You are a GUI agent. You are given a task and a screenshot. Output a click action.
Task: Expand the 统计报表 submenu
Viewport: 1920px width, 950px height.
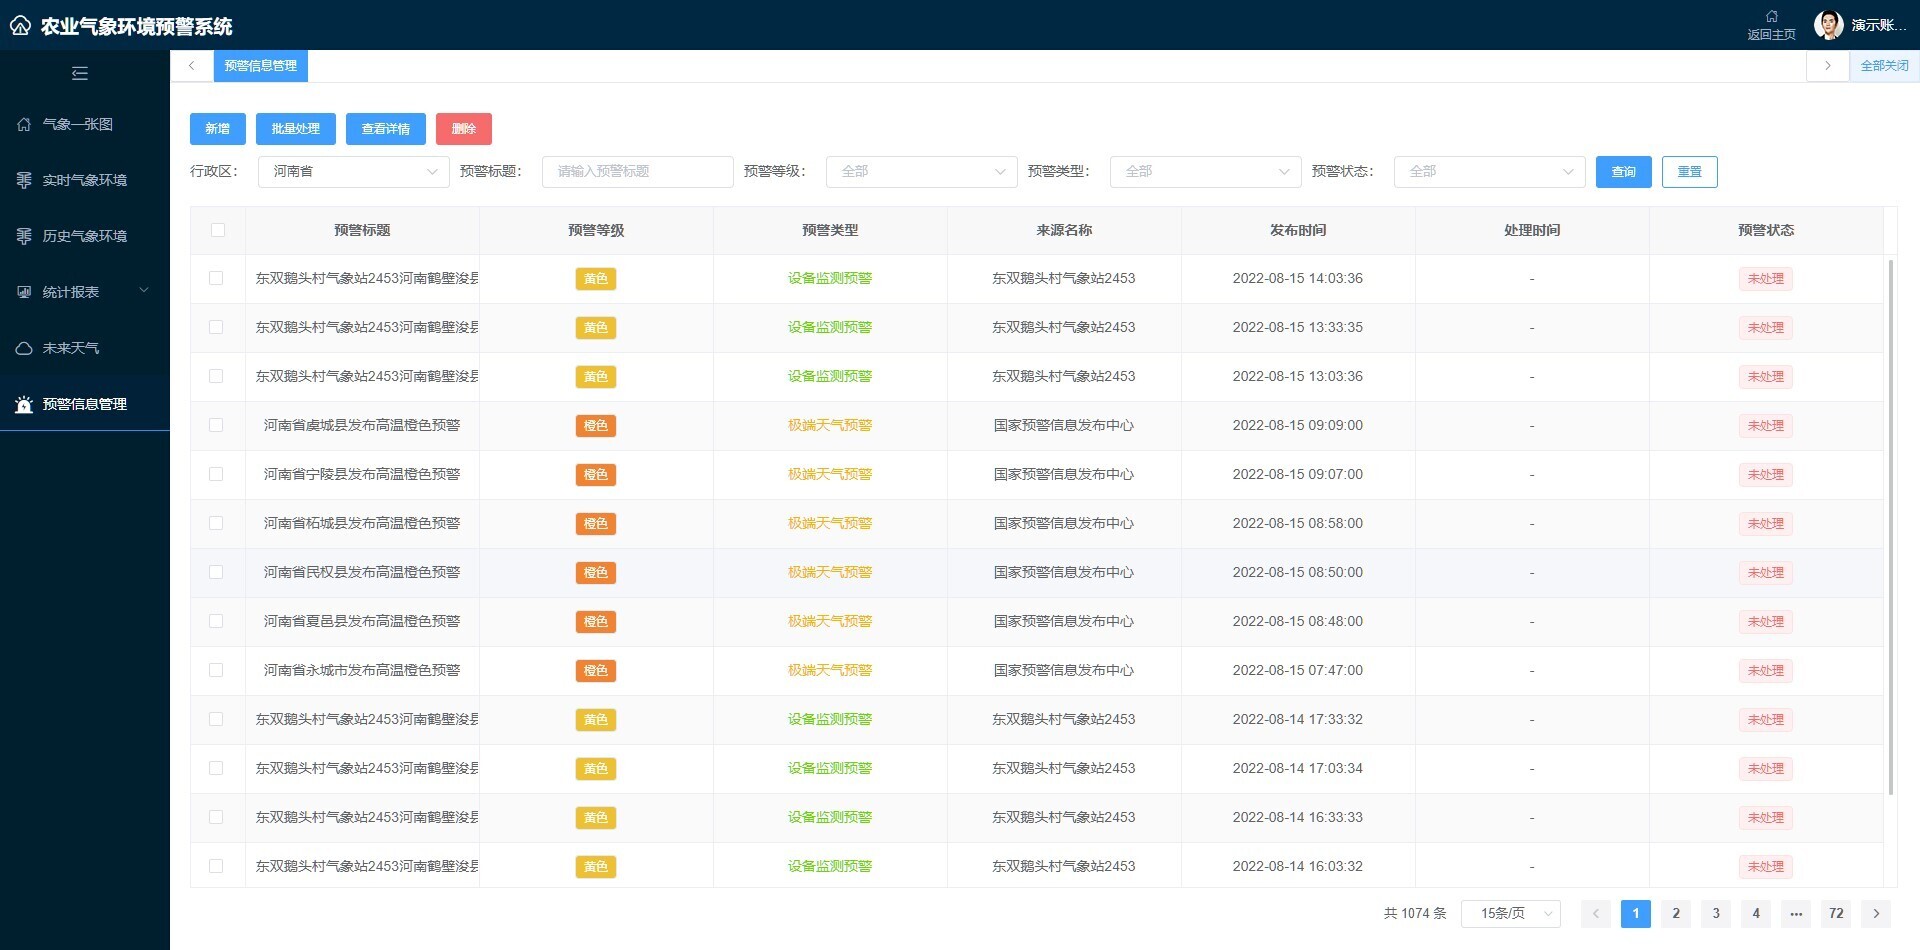(x=83, y=291)
